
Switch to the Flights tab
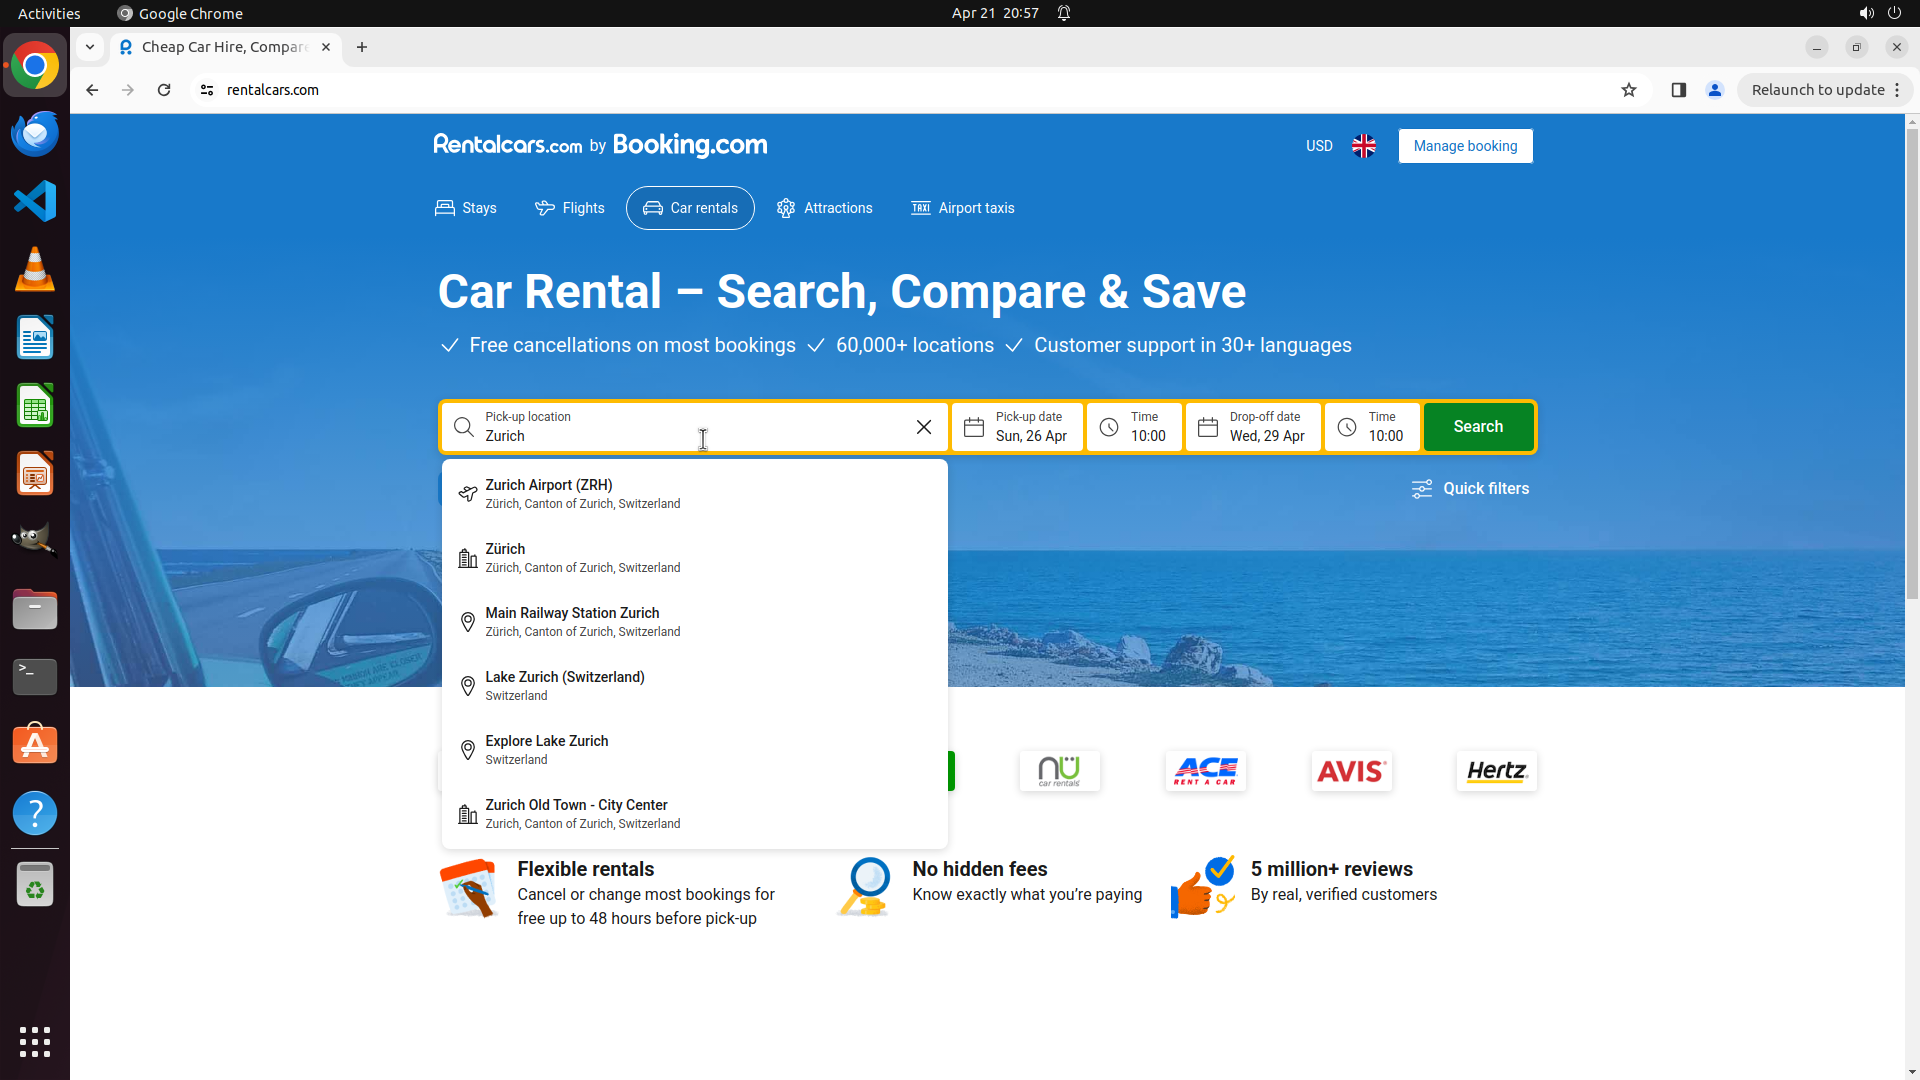(x=570, y=208)
